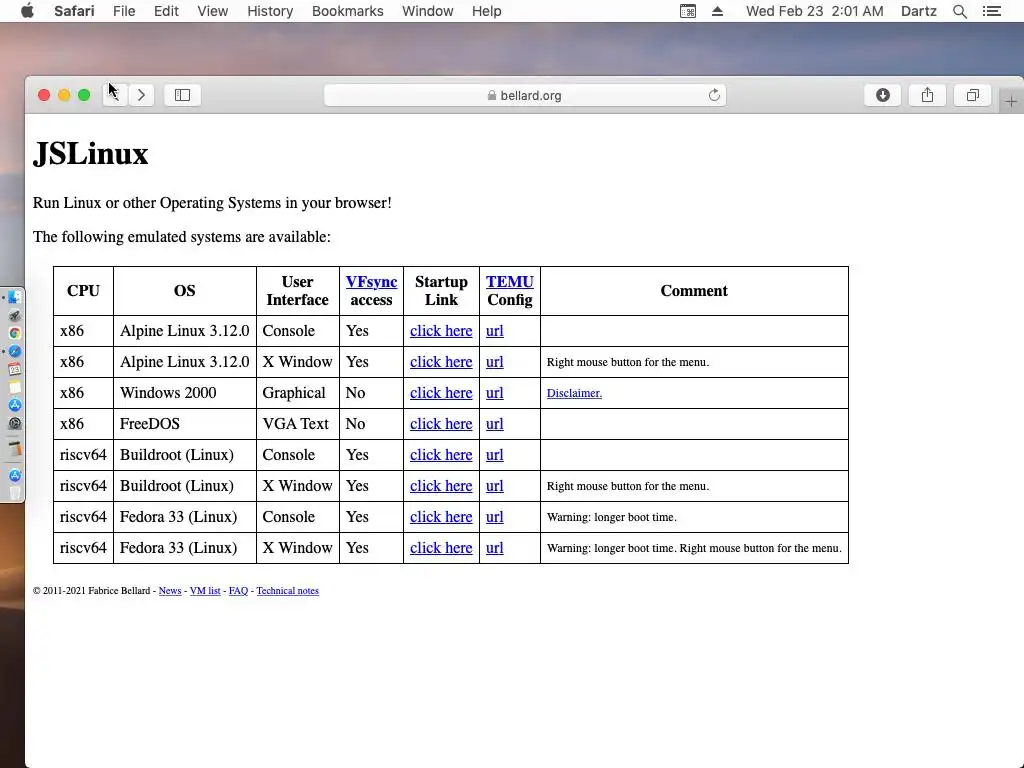The height and width of the screenshot is (768, 1024).
Task: Show tab overview button
Action: click(x=972, y=95)
